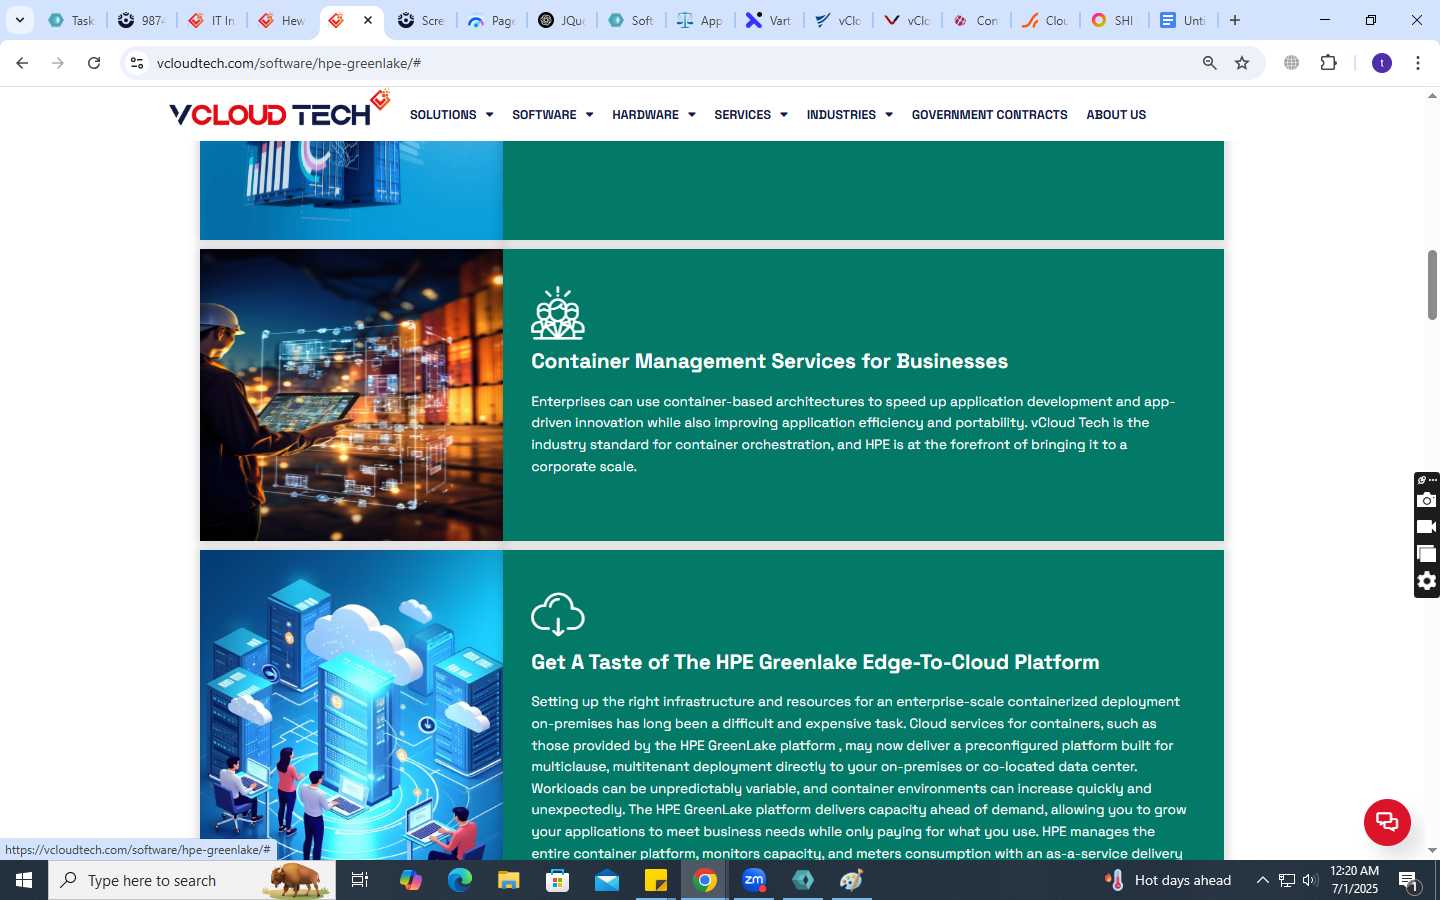This screenshot has height=900, width=1440.
Task: Expand the Solutions menu
Action: pyautogui.click(x=451, y=115)
